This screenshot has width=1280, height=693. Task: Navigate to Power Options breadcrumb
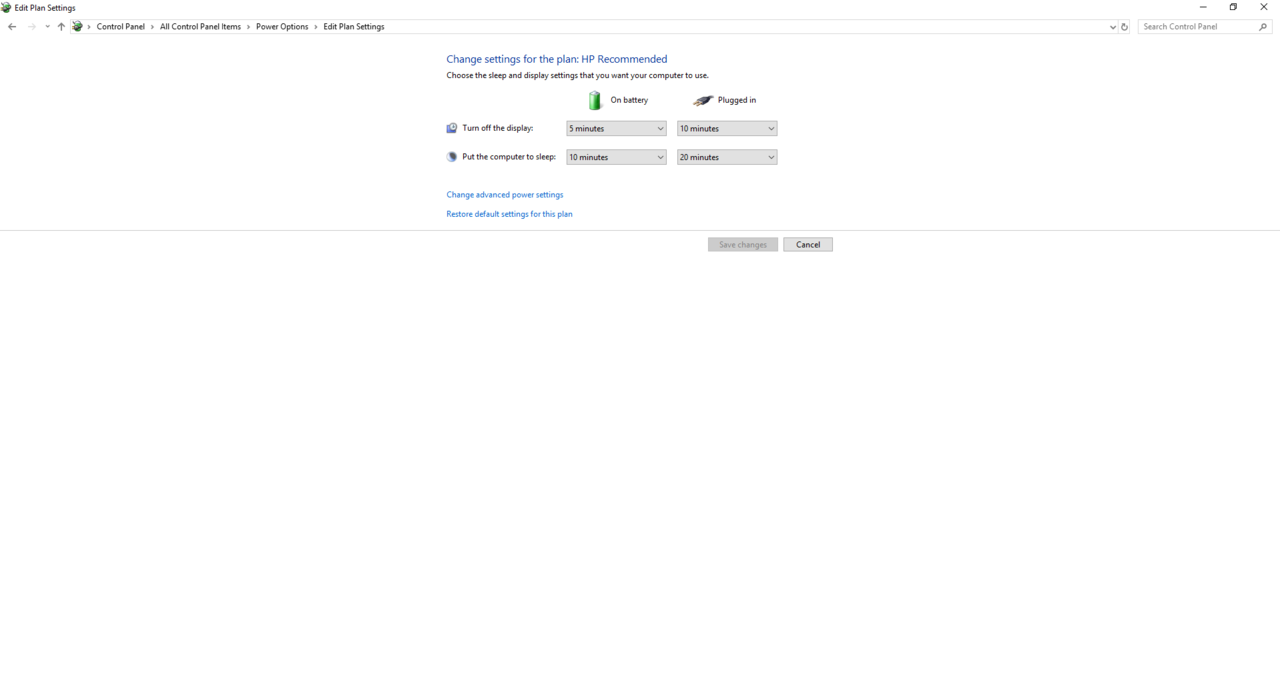click(282, 27)
